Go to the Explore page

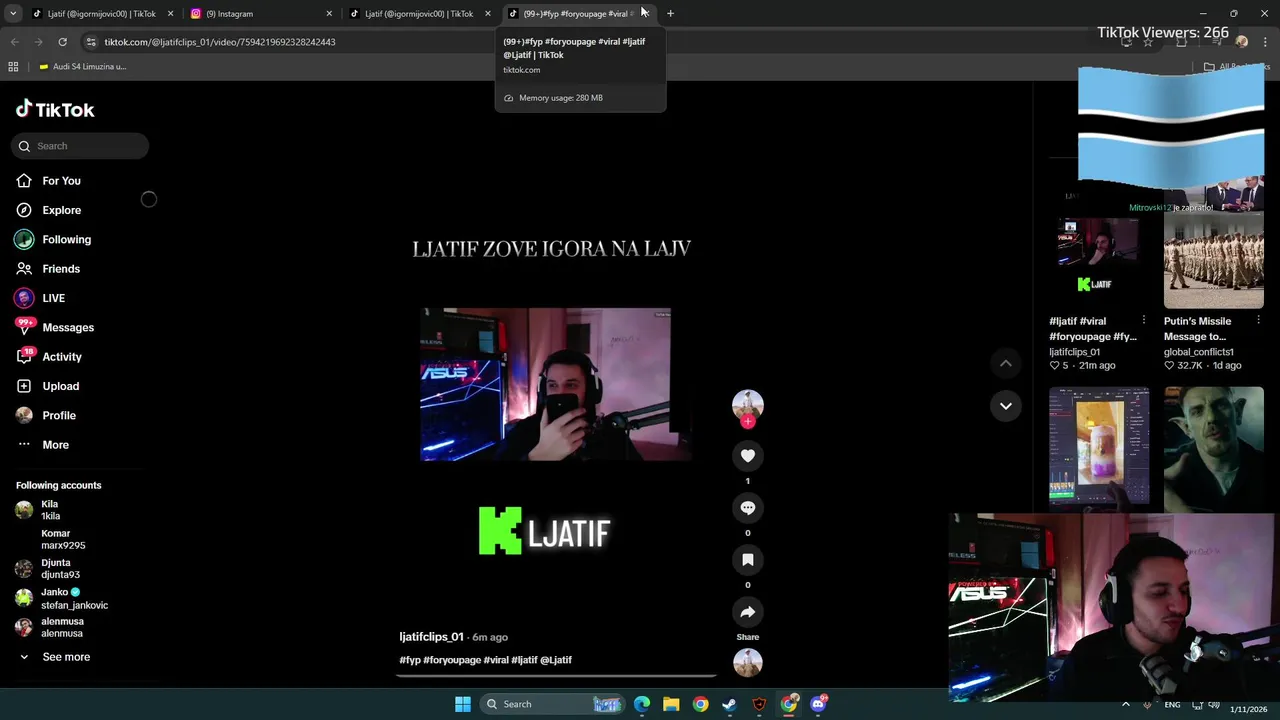click(x=61, y=210)
